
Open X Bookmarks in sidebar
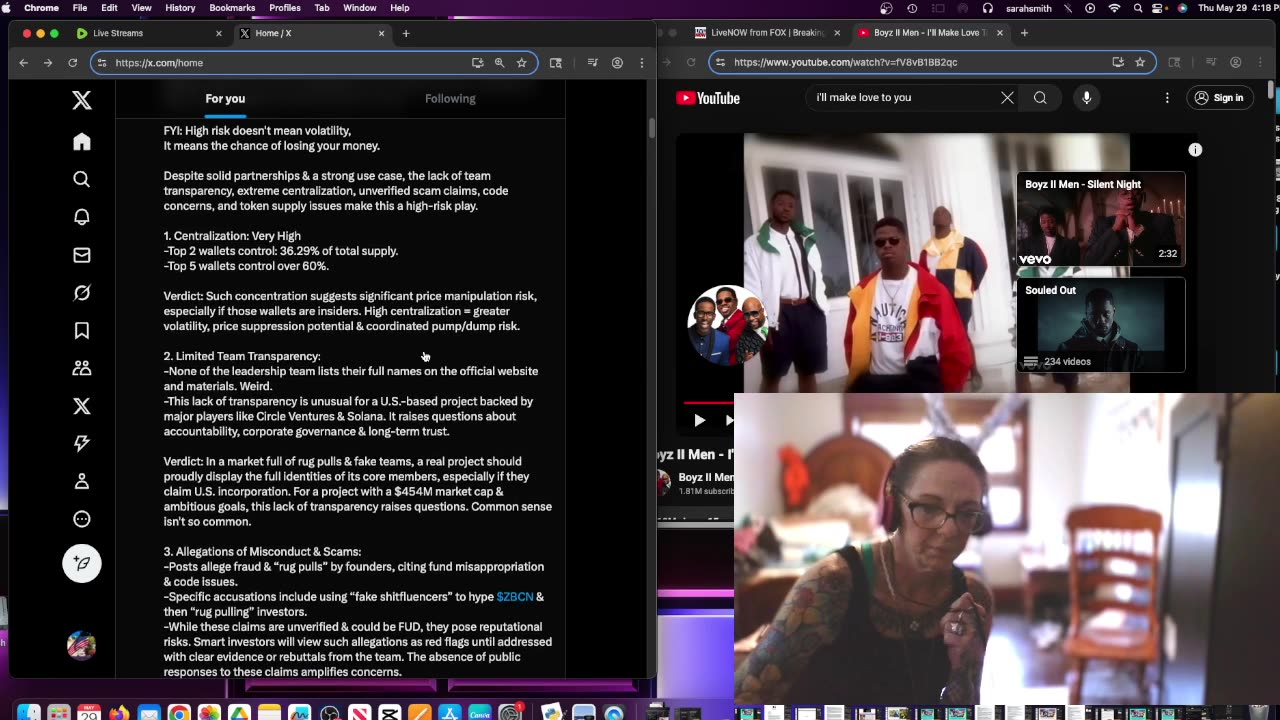[x=82, y=330]
